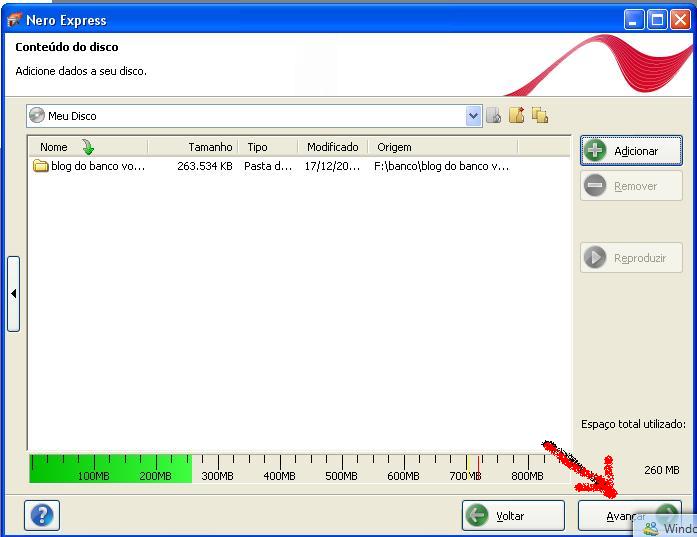697x537 pixels.
Task: Click the 'Pasta d...' type cell
Action: pyautogui.click(x=268, y=166)
